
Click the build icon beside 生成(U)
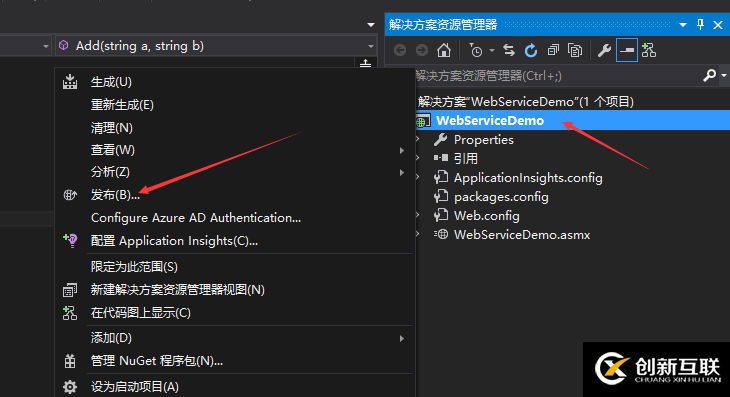70,81
